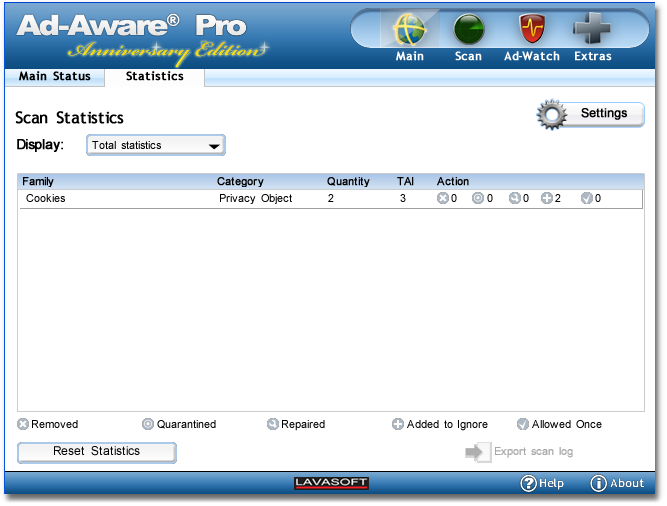This screenshot has height=506, width=667.
Task: Click the Quarantined legend icon
Action: pyautogui.click(x=148, y=424)
